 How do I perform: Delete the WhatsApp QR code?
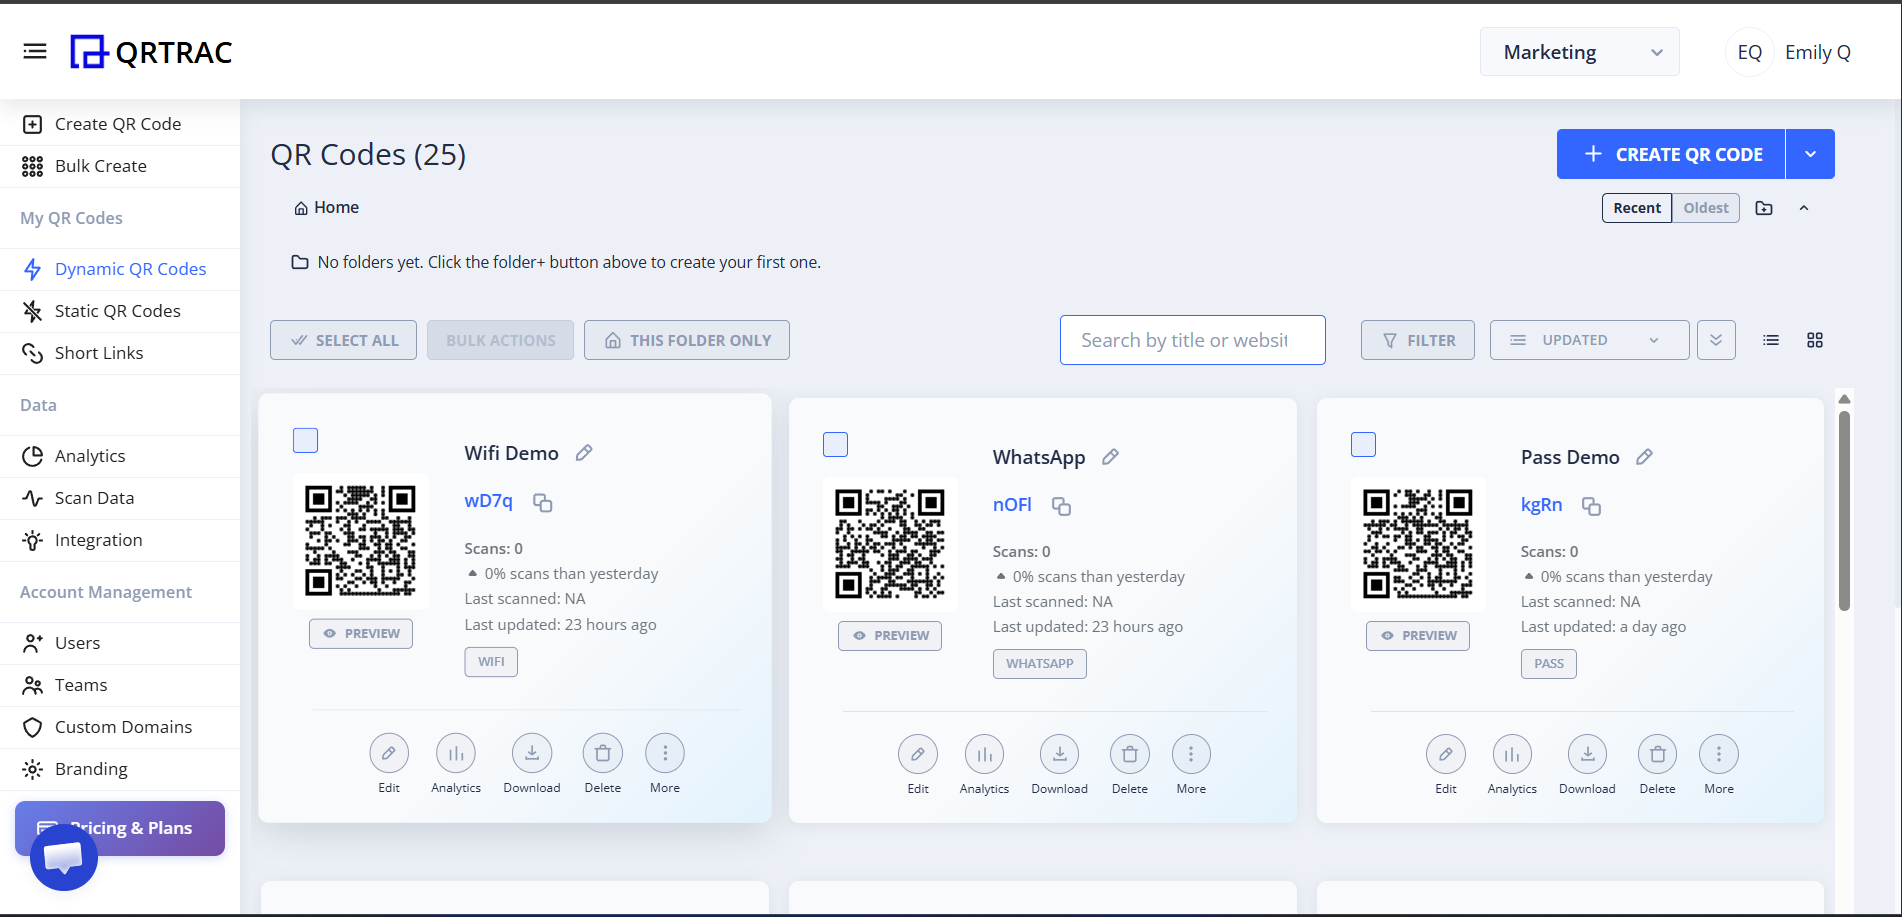[x=1130, y=754]
